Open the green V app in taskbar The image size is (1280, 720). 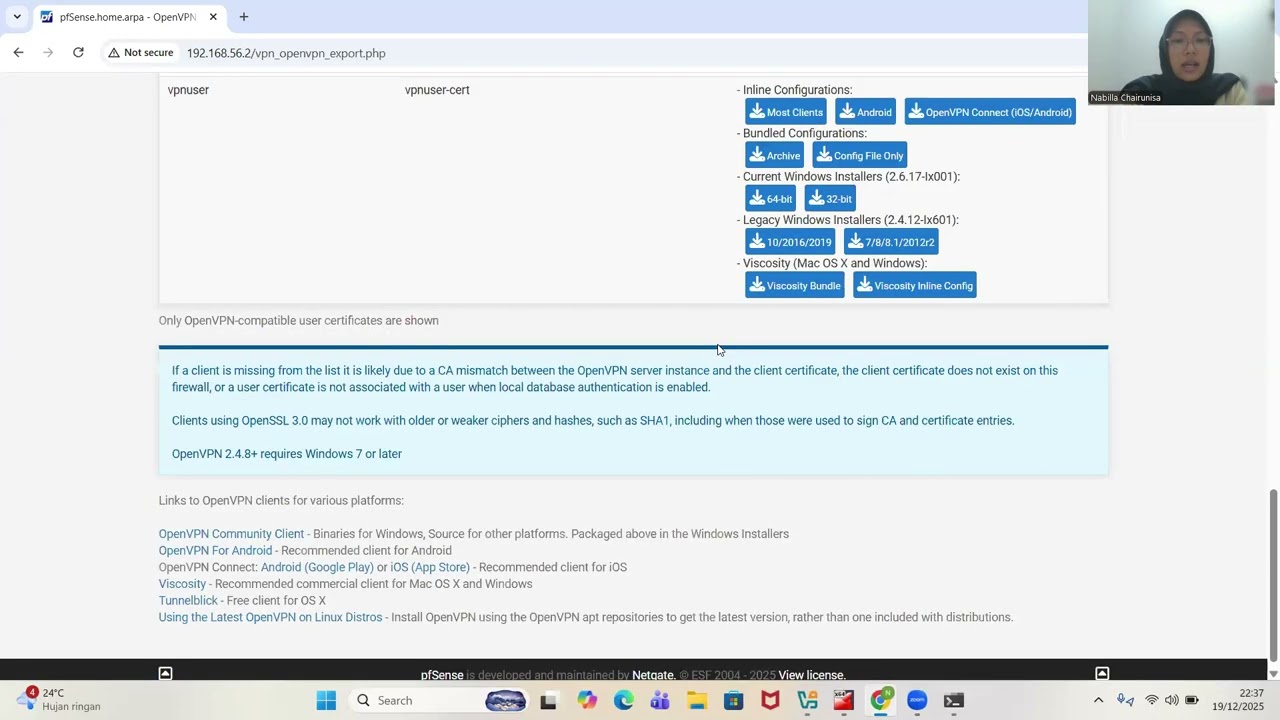click(807, 701)
